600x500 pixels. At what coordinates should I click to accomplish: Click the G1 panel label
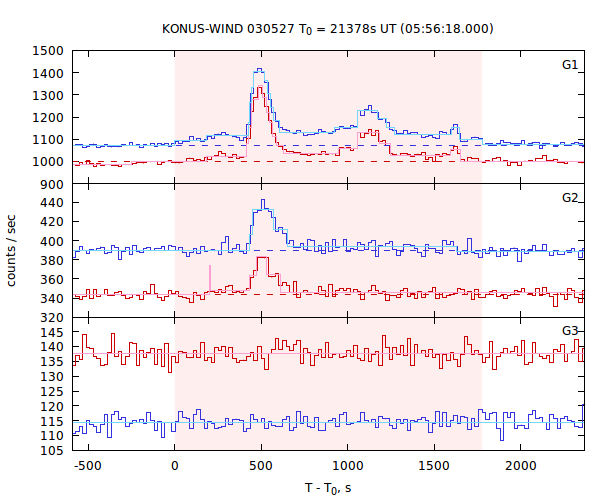click(x=570, y=65)
